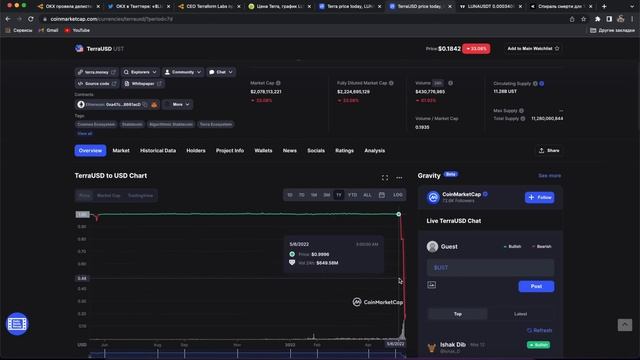Screen dimensions: 640x360
Task: Open the YouTube bookmark
Action: [x=77, y=30]
